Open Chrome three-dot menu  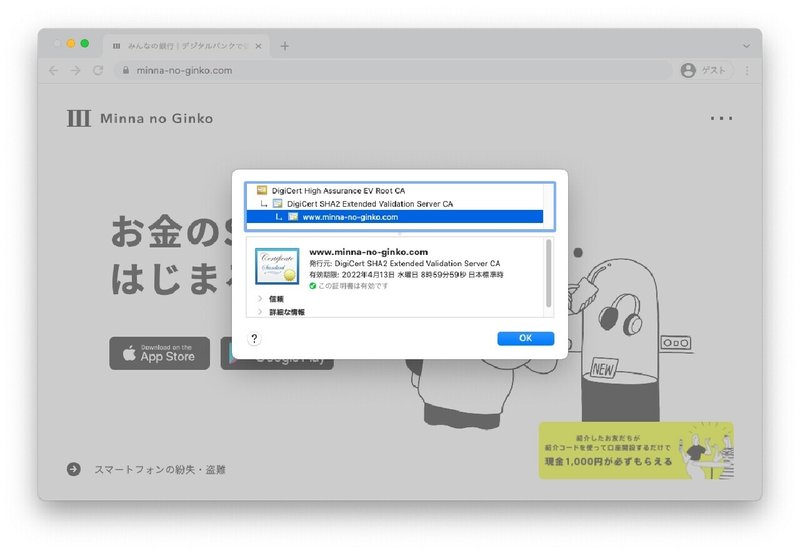point(747,70)
